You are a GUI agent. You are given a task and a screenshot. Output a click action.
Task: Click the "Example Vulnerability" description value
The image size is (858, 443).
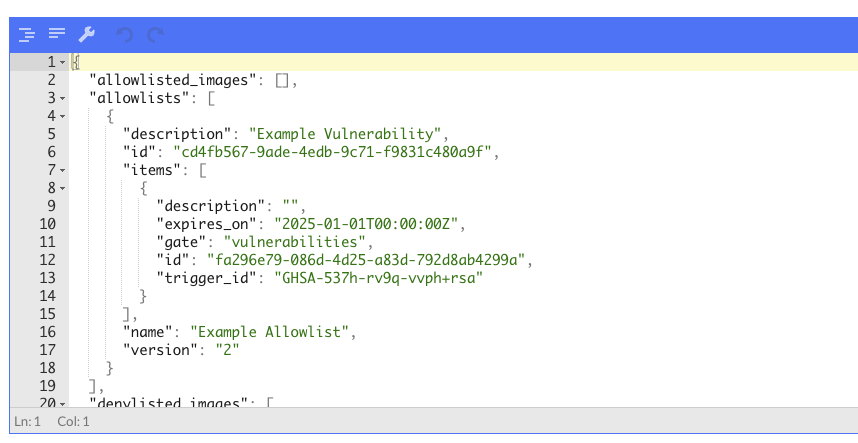click(x=345, y=134)
